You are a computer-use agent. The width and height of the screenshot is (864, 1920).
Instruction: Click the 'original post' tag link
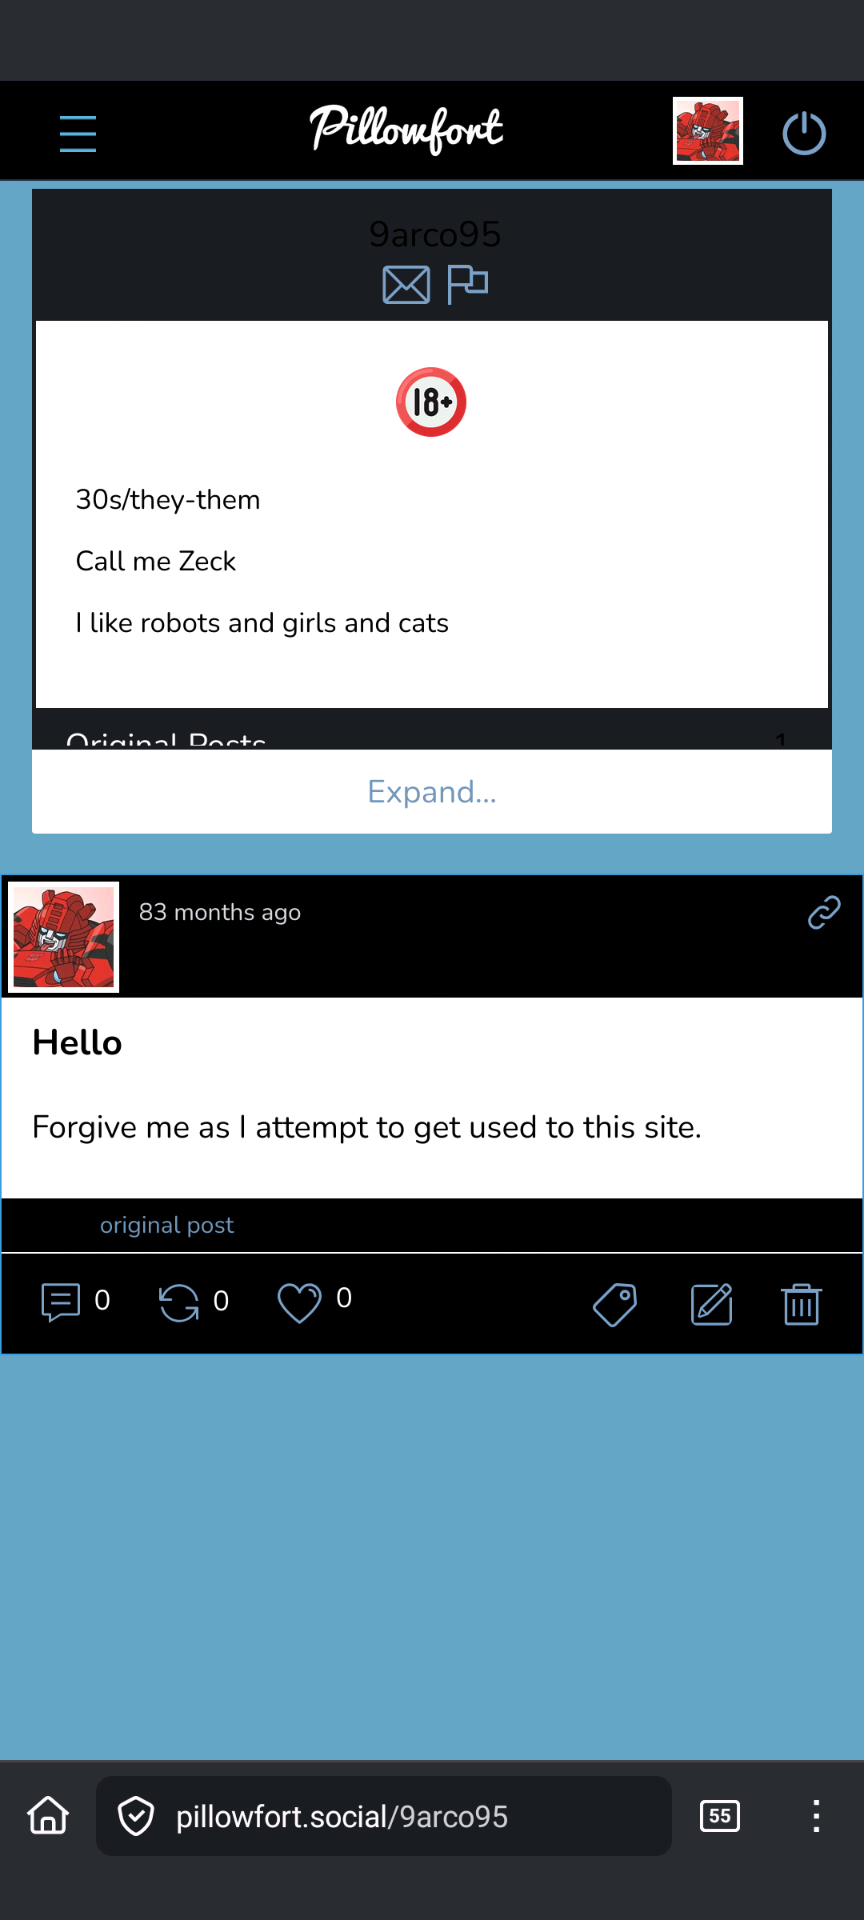(167, 1225)
